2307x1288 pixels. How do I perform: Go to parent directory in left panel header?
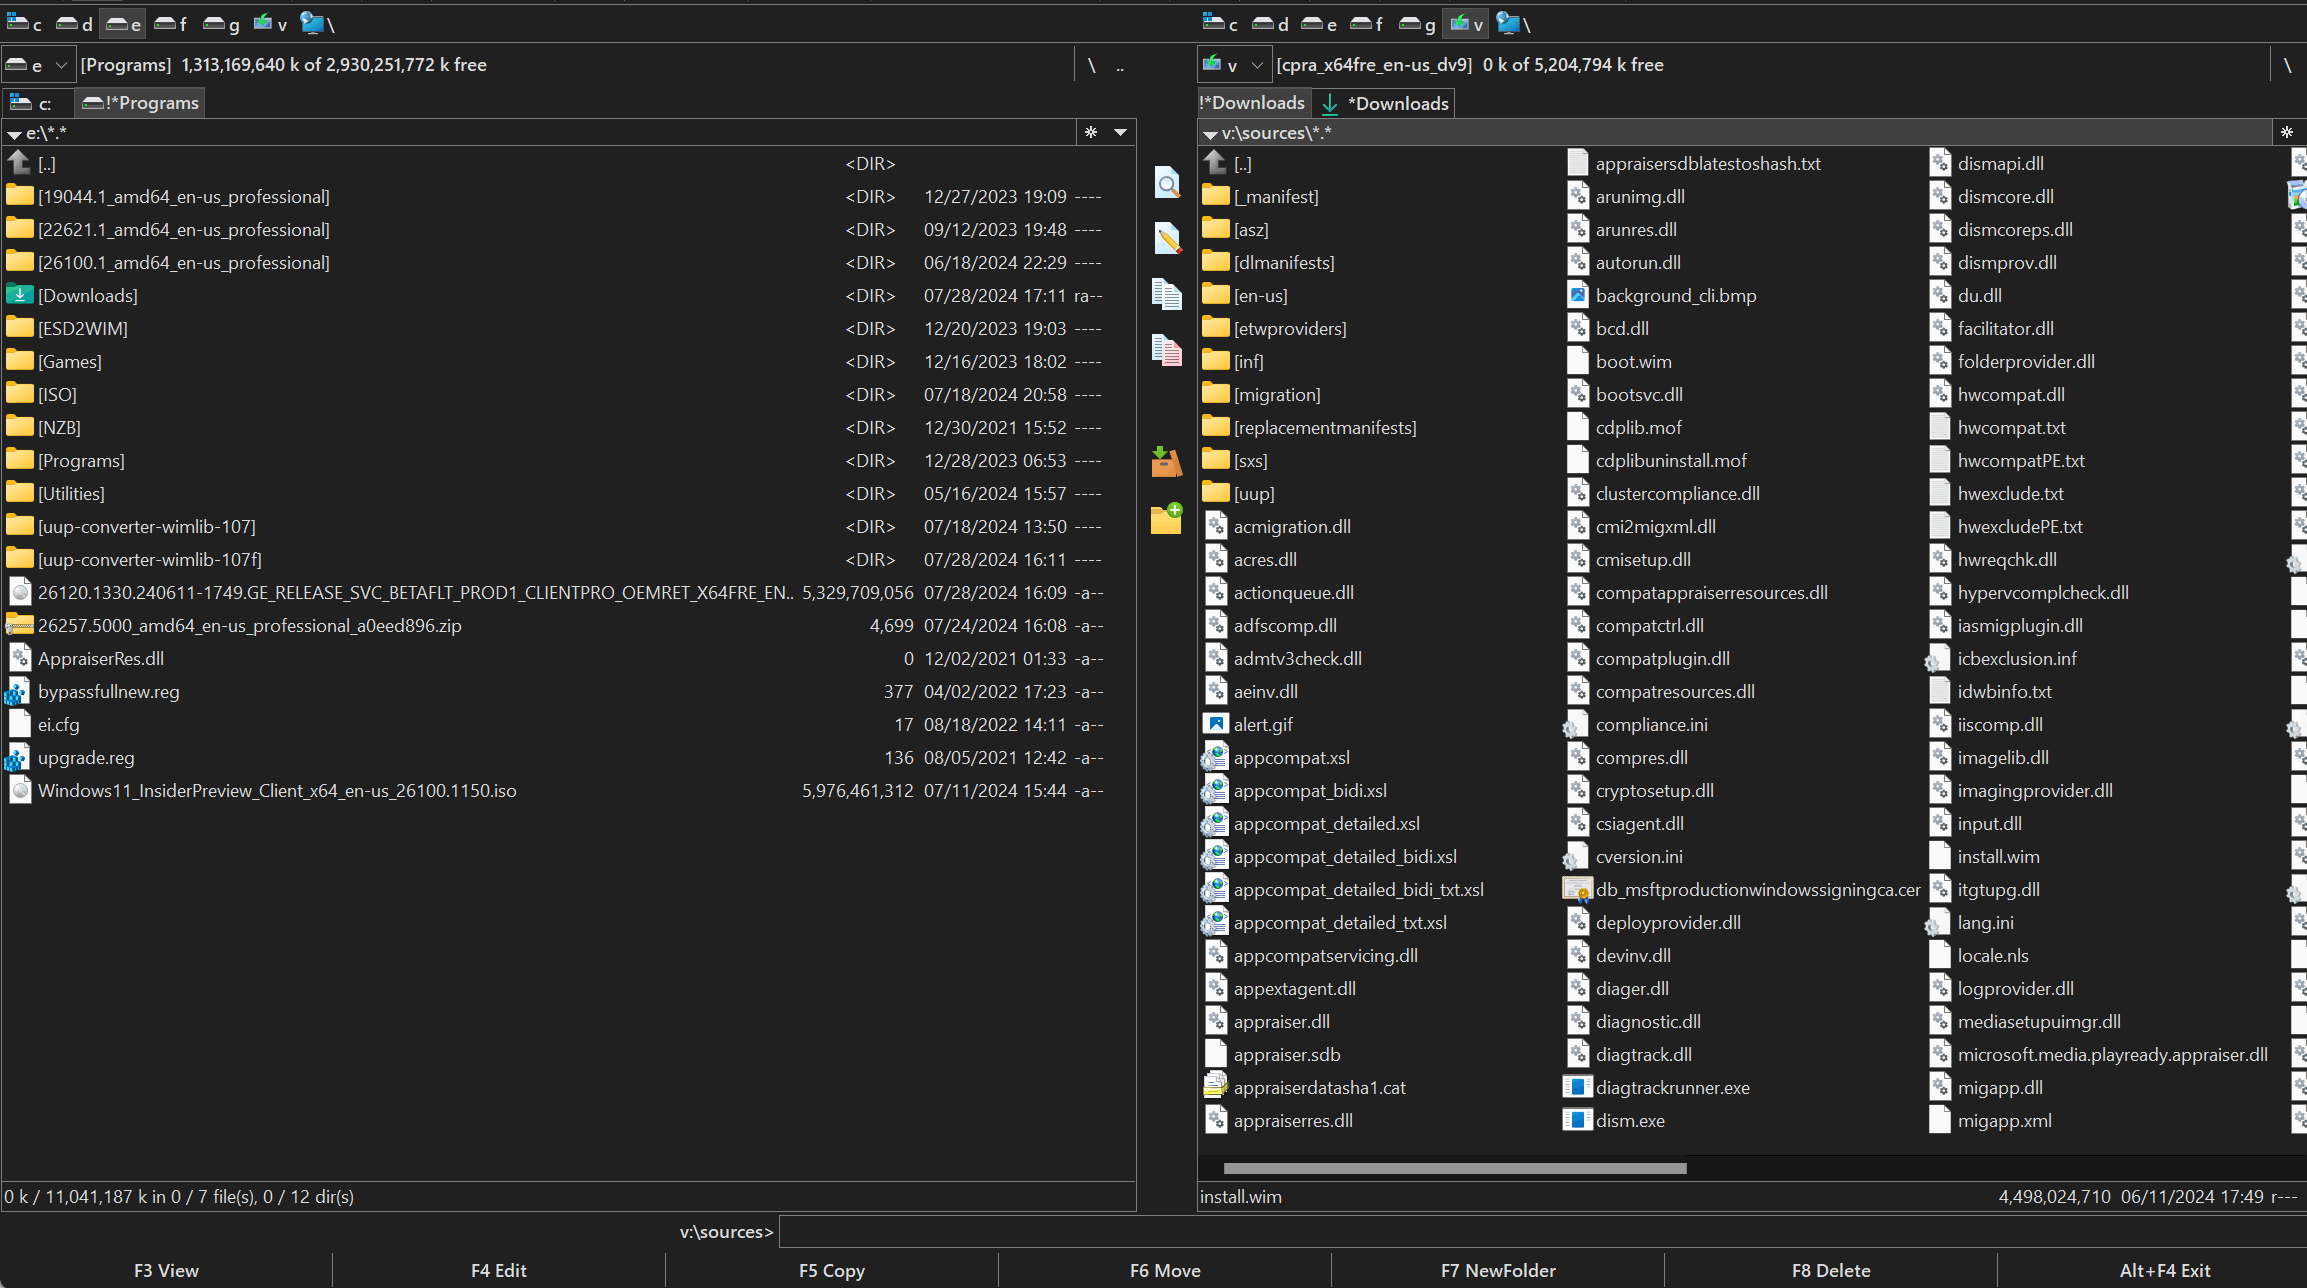[1120, 65]
